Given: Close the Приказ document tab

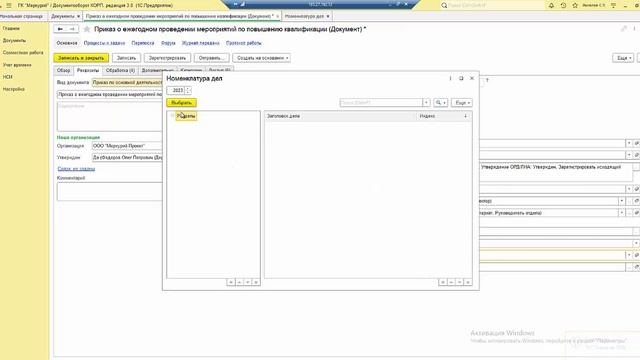Looking at the screenshot, I should point(278,16).
